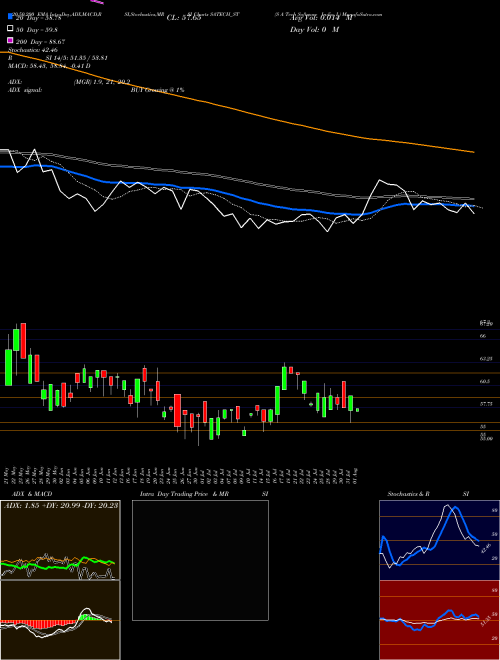Image resolution: width=500 pixels, height=660 pixels.
Task: Open the empty intraday trading price panel
Action: 200,560
